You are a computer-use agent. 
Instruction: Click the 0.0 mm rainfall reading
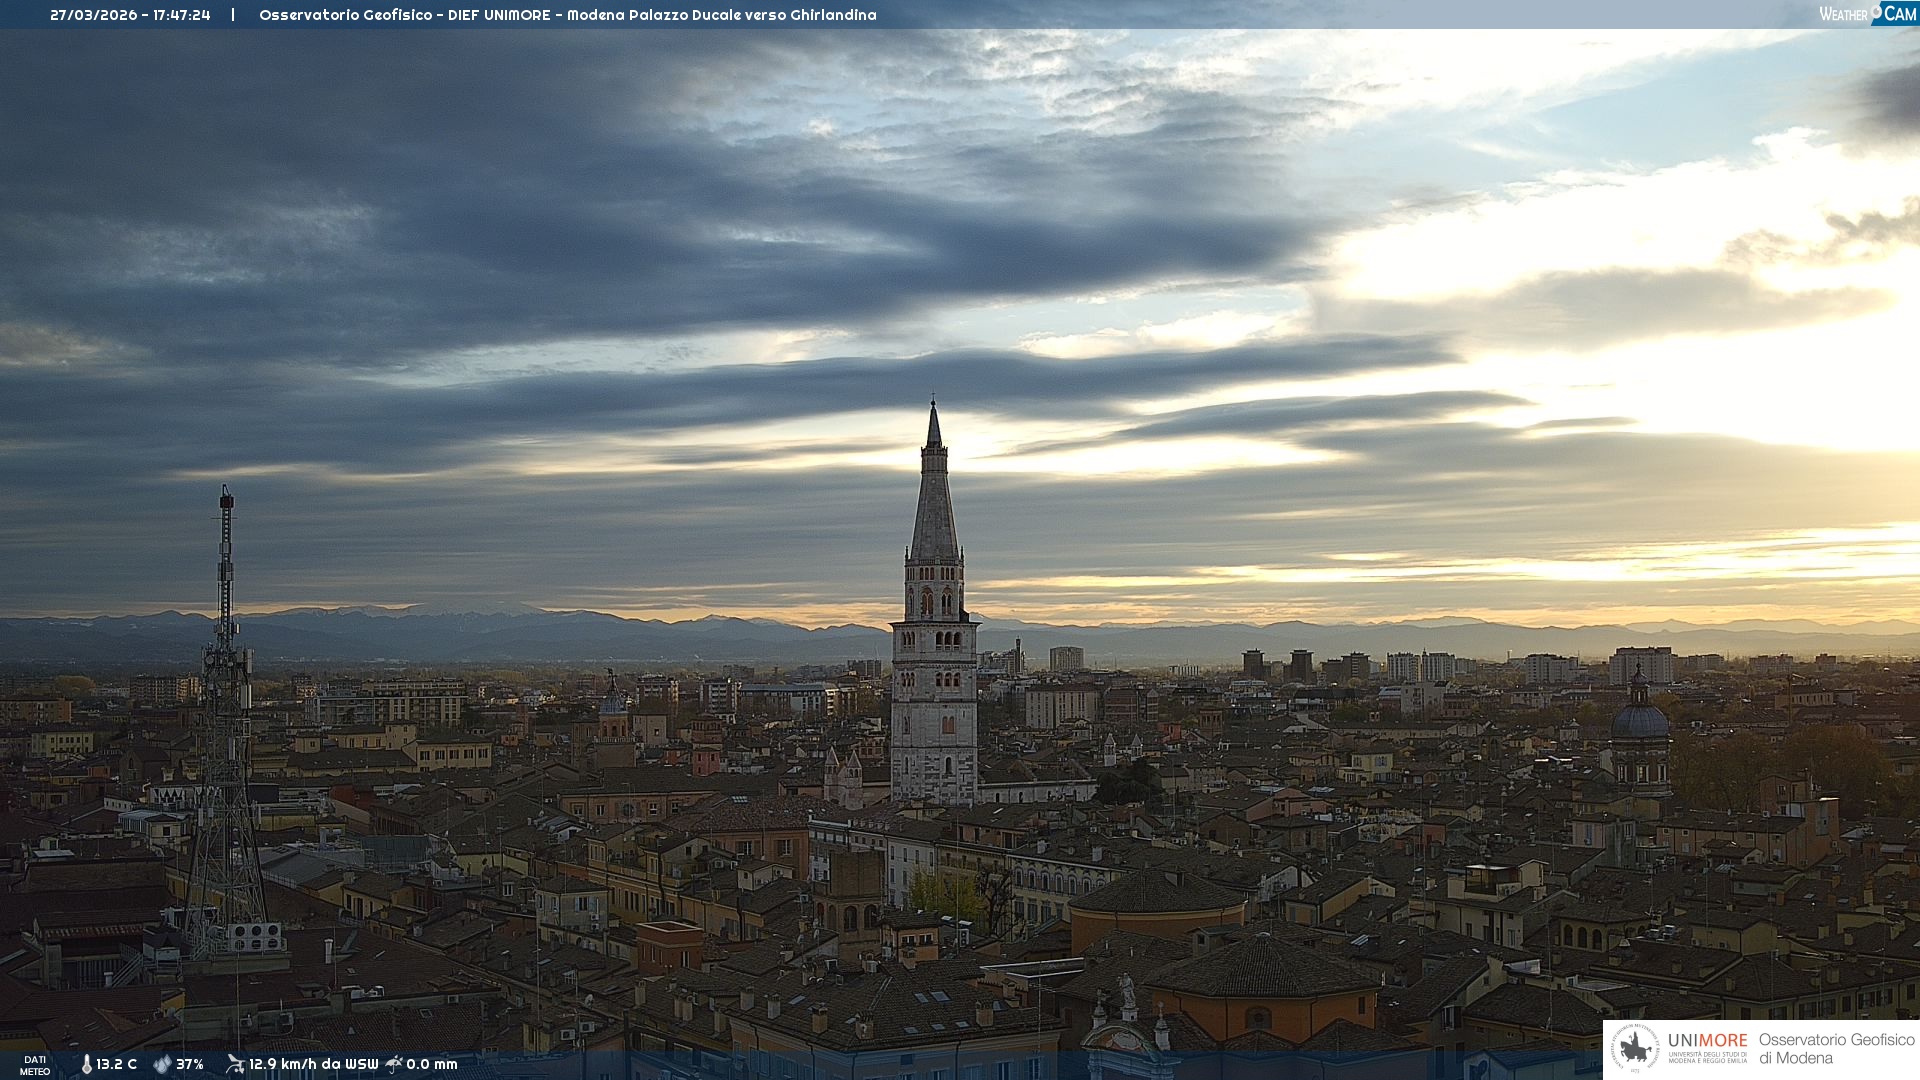tap(432, 1064)
